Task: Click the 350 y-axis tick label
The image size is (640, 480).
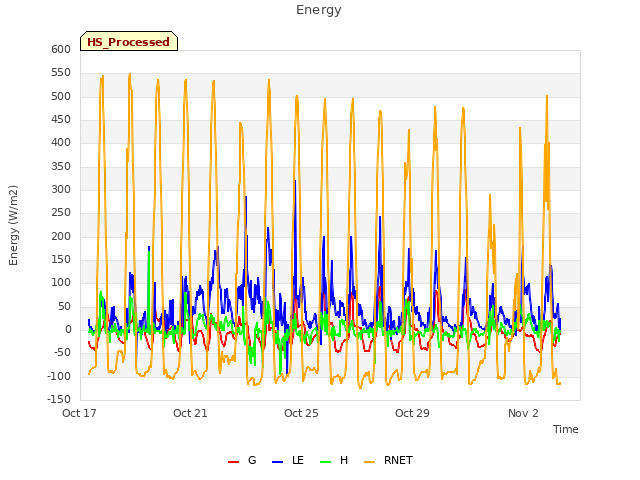Action: [61, 166]
